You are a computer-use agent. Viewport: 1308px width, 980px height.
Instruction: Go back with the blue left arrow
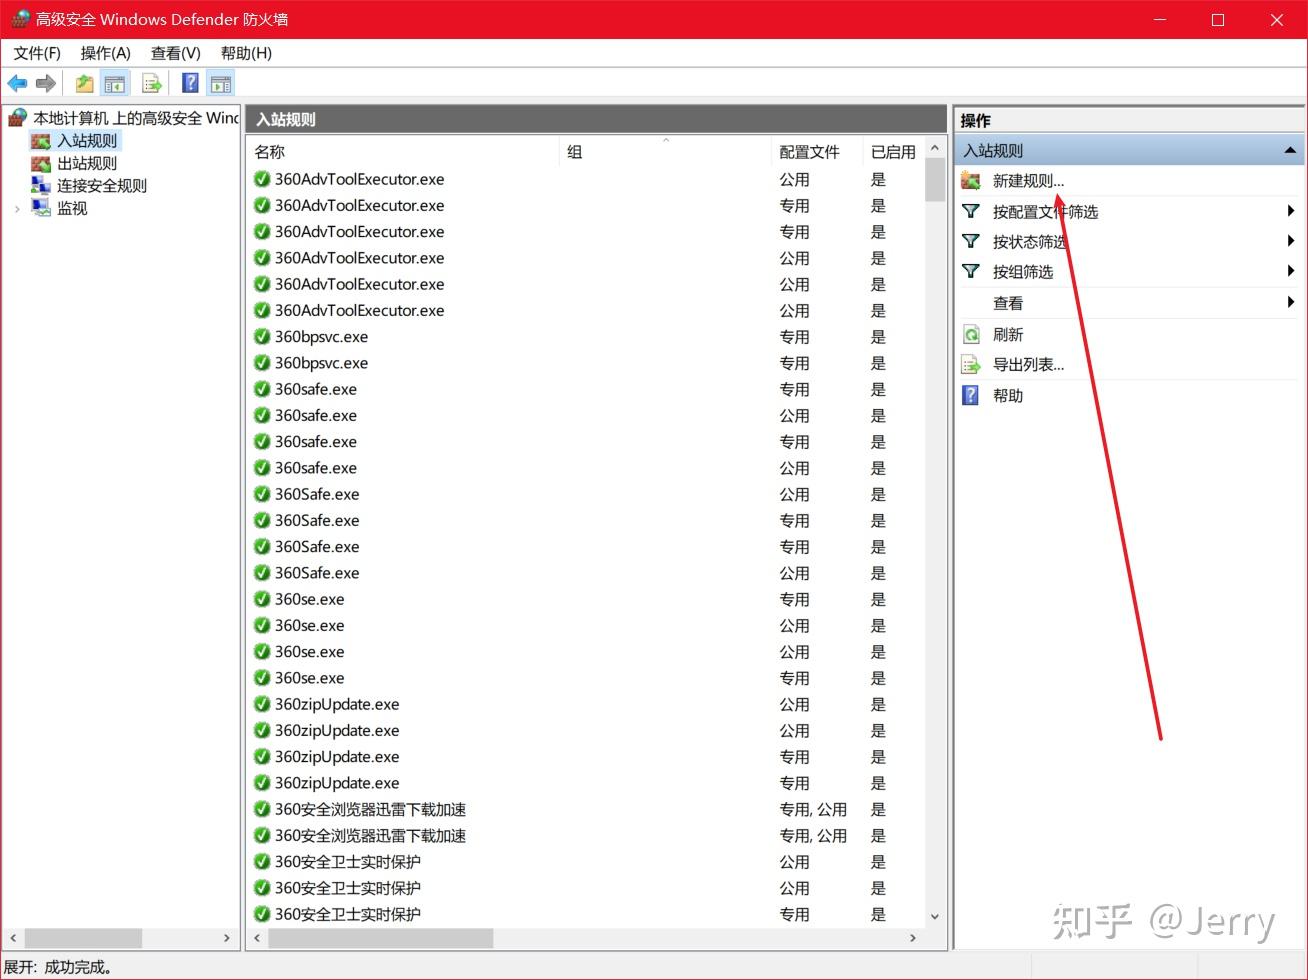(17, 84)
